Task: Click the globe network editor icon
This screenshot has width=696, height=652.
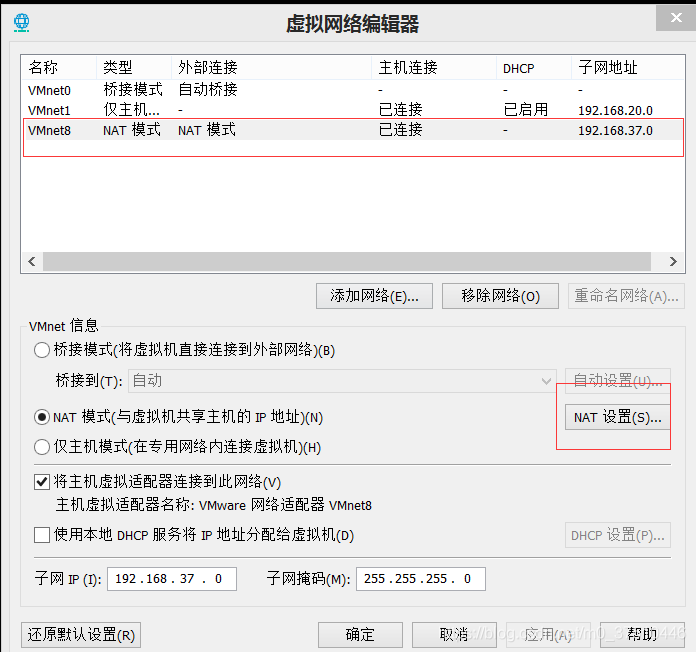Action: coord(21,22)
